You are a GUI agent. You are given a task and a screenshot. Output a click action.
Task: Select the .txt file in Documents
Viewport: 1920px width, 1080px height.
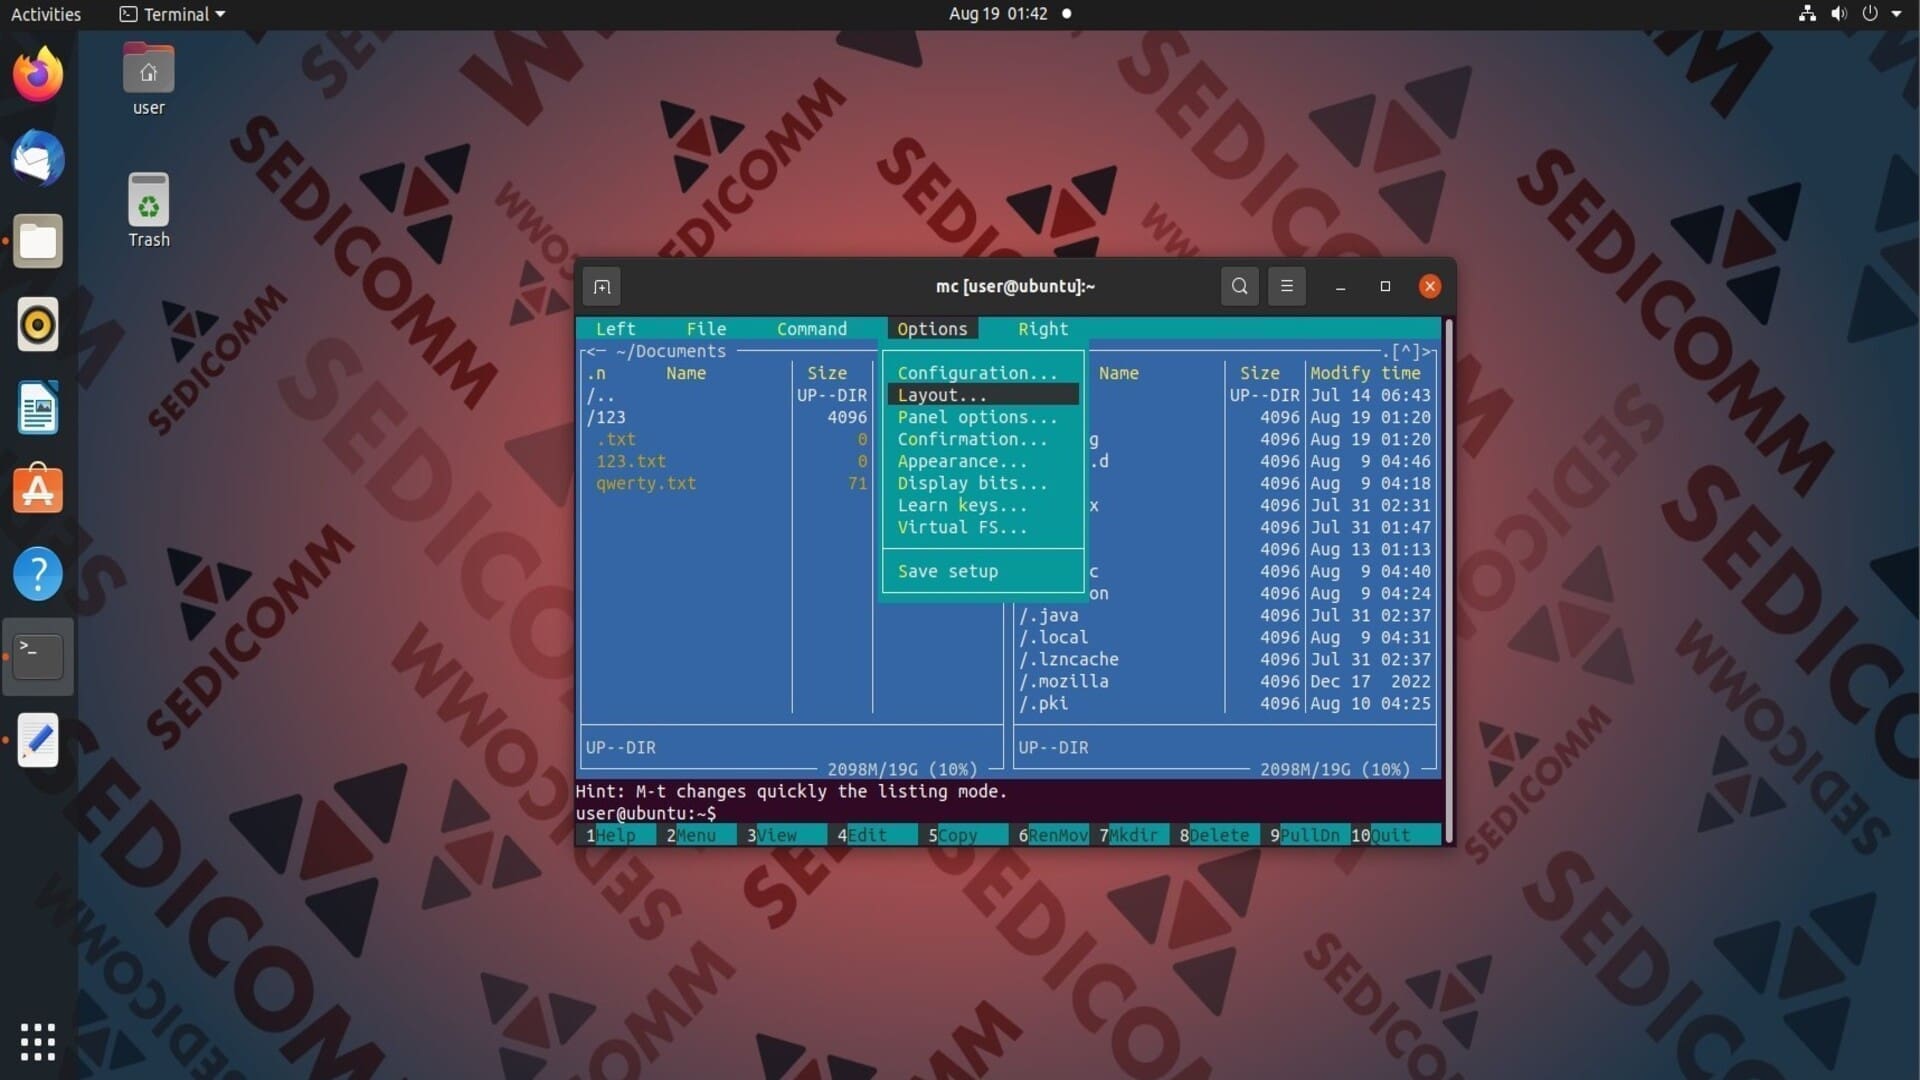click(x=727, y=439)
